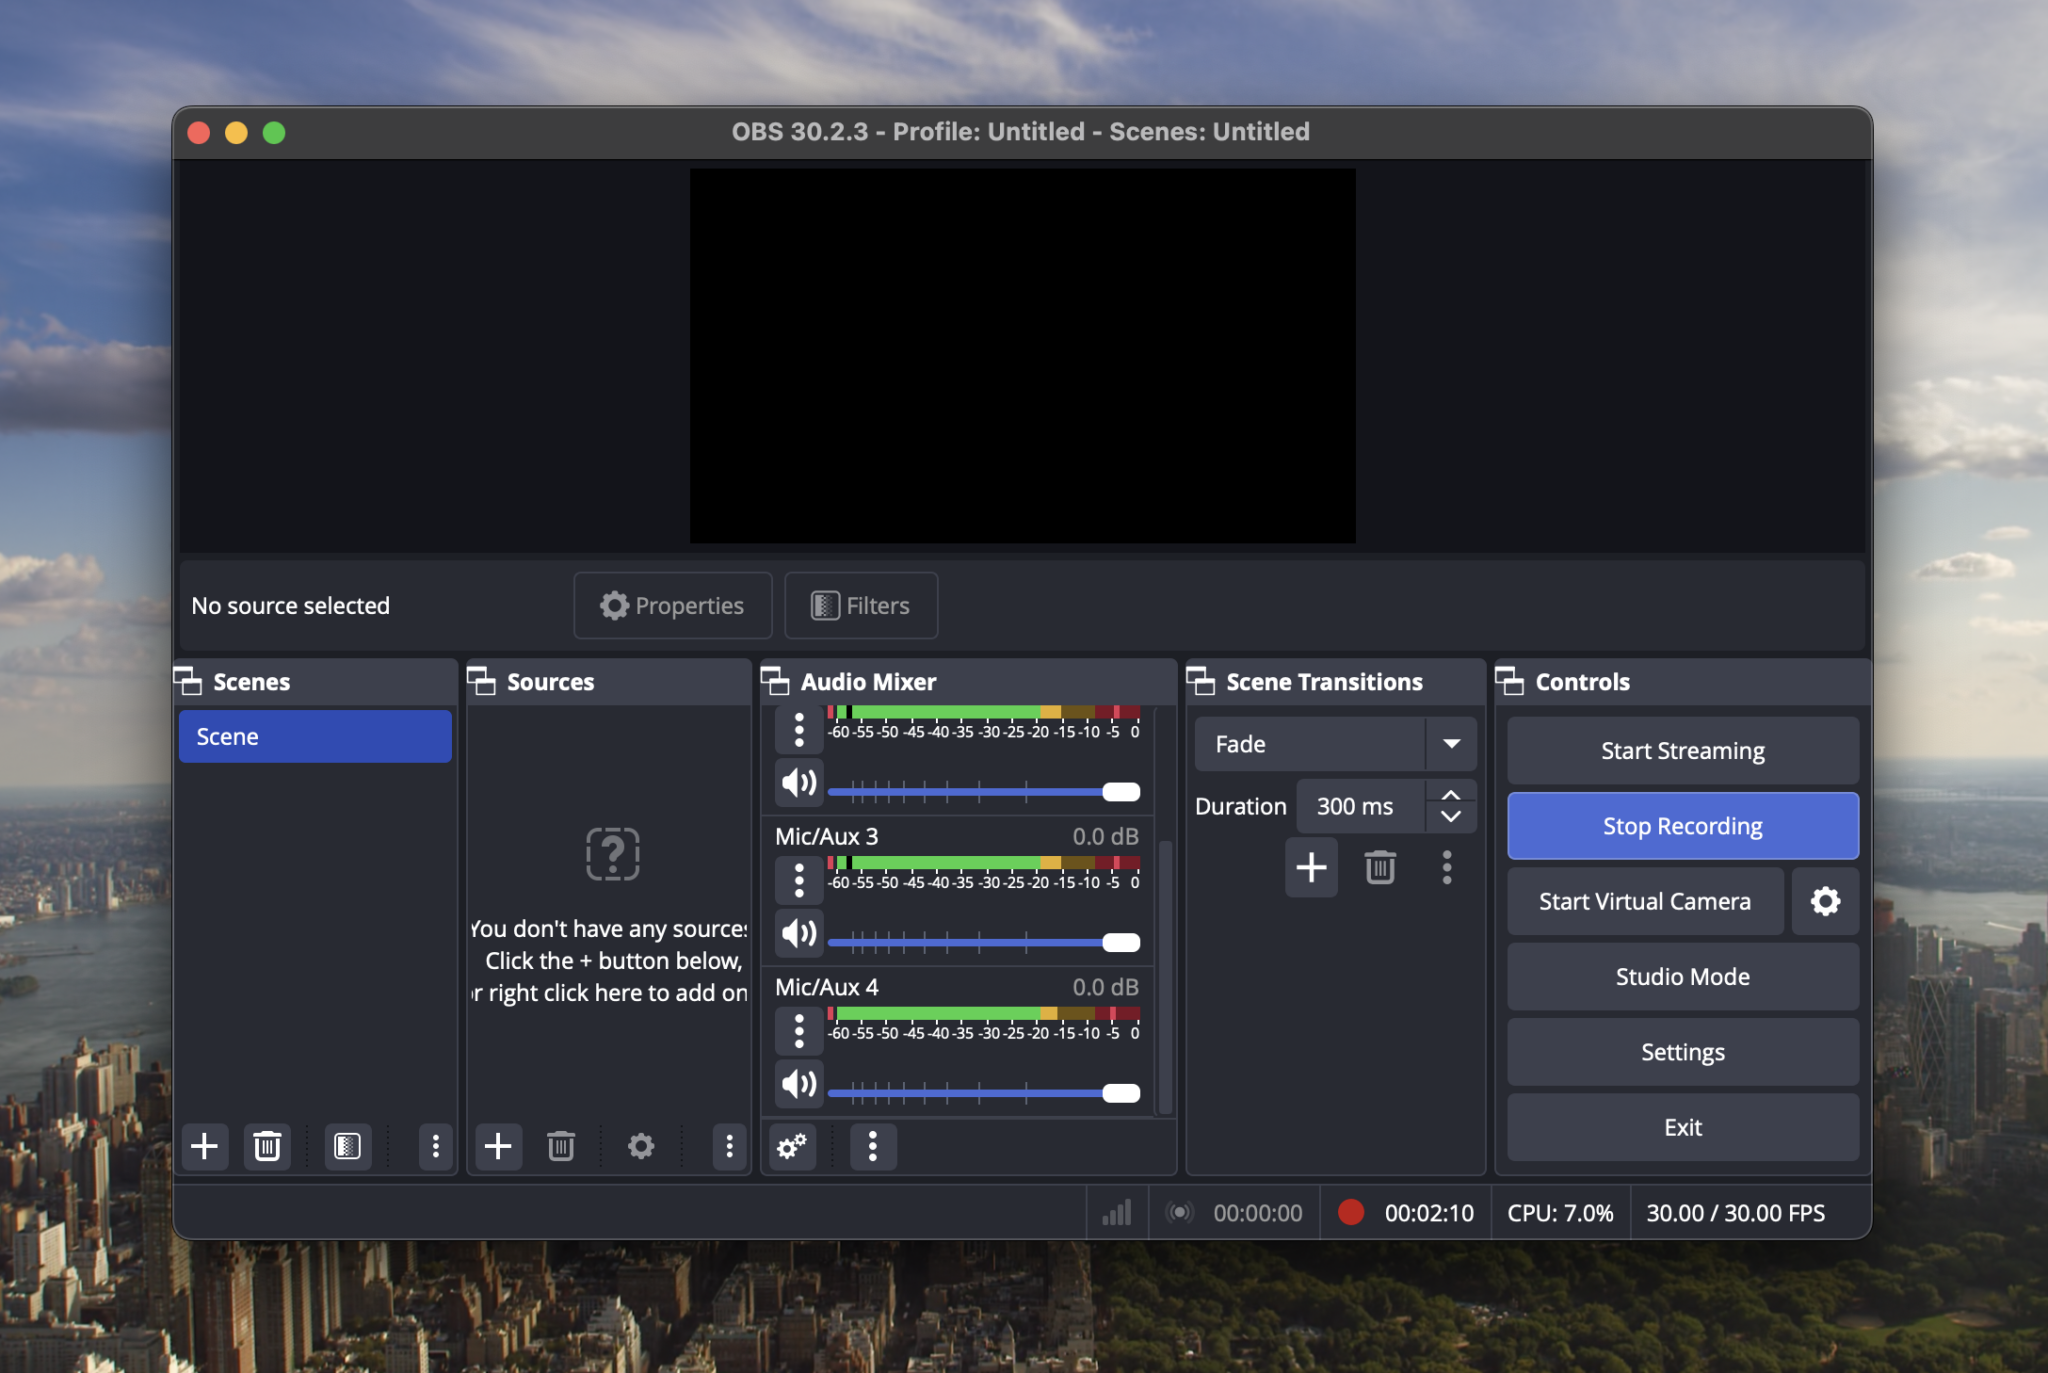Delete the selected scene using the trash icon
Viewport: 2048px width, 1373px height.
click(266, 1146)
